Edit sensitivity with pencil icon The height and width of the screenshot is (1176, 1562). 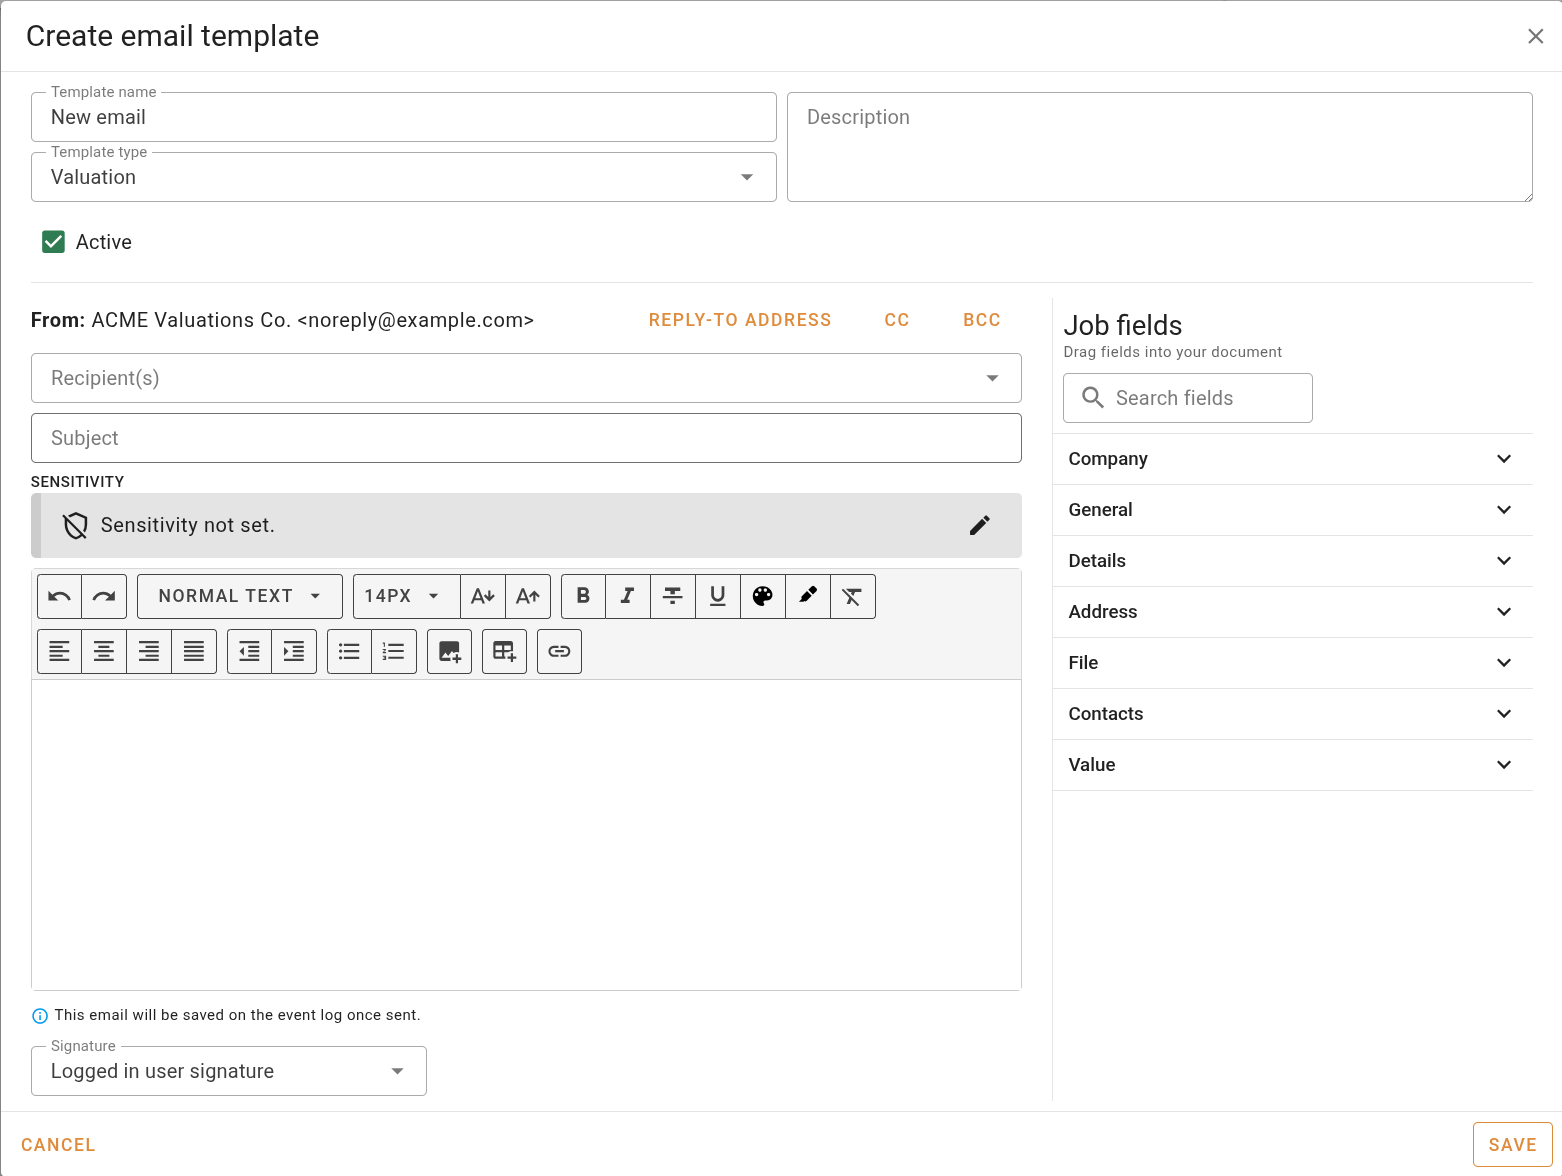[x=980, y=525]
